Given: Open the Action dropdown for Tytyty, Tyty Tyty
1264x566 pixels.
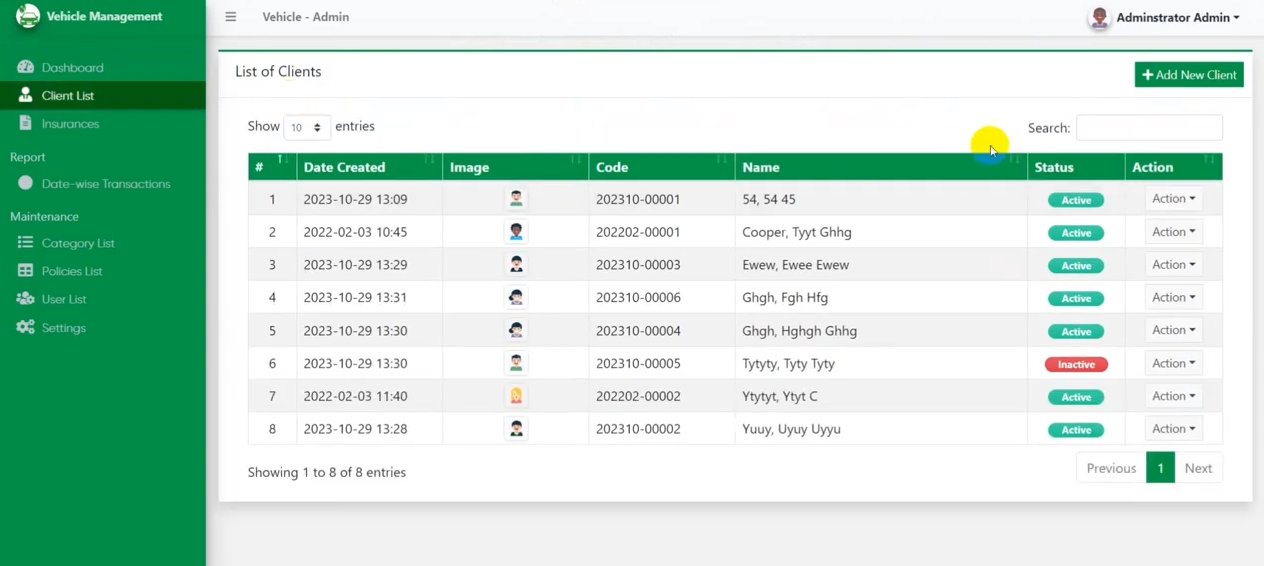Looking at the screenshot, I should [x=1173, y=363].
